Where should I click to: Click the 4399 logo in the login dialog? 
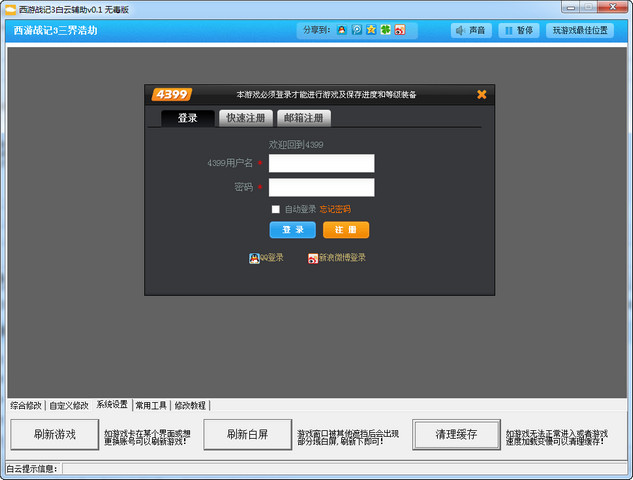tap(171, 94)
